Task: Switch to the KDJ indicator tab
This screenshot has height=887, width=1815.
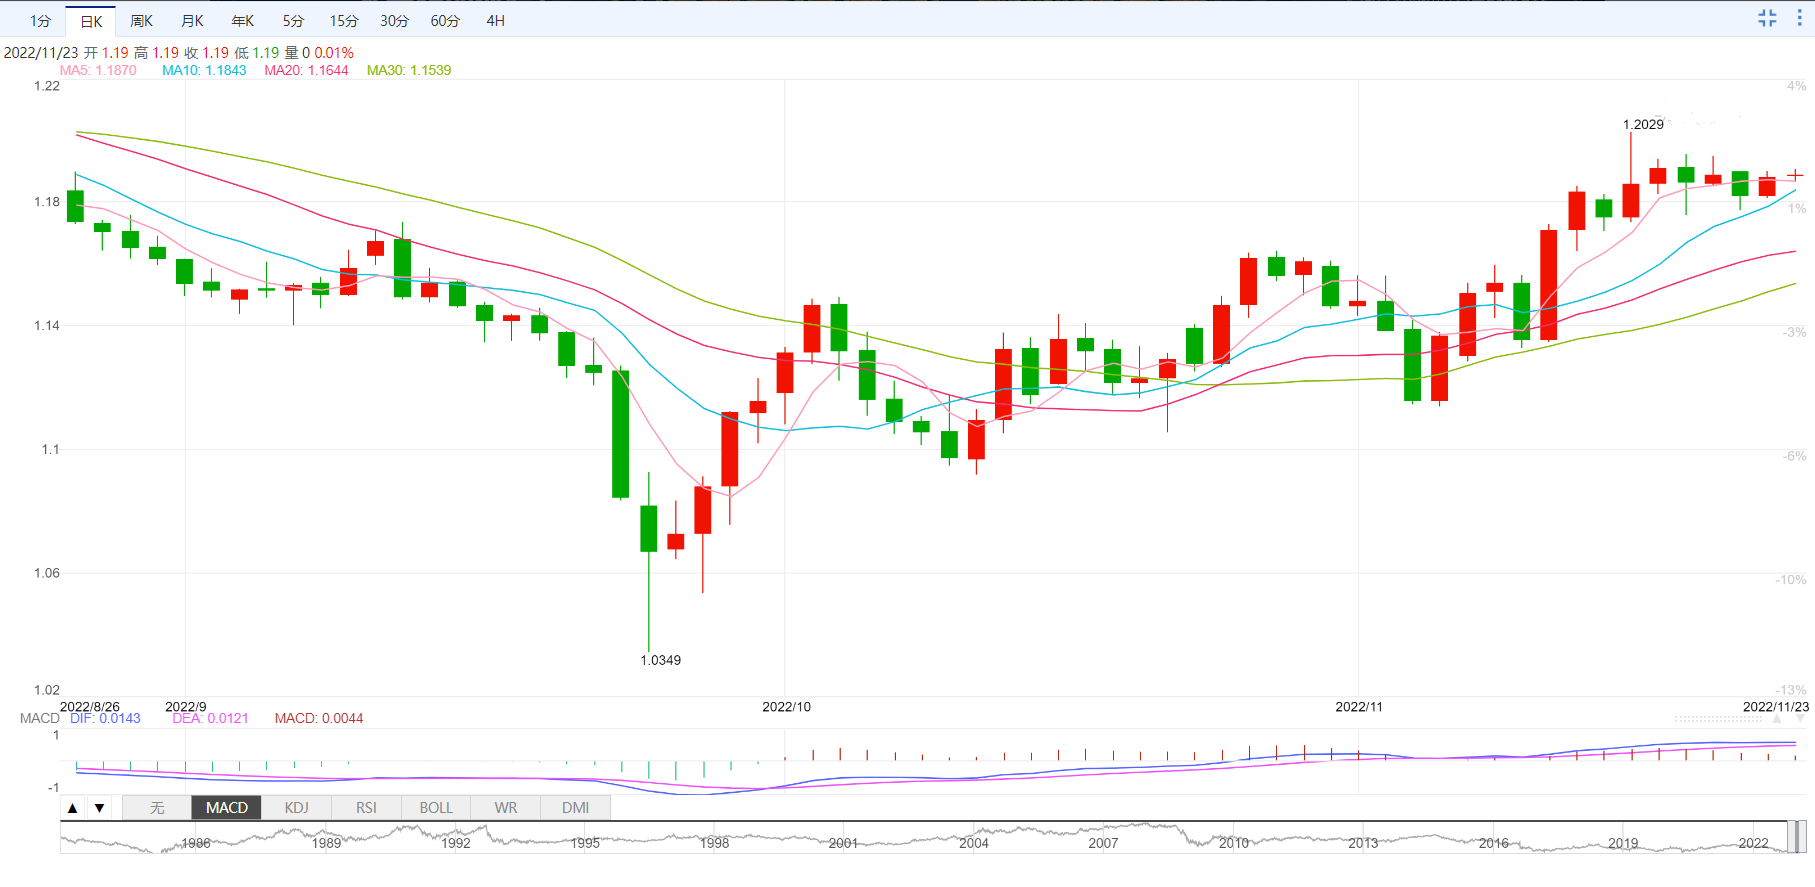Action: tap(297, 808)
